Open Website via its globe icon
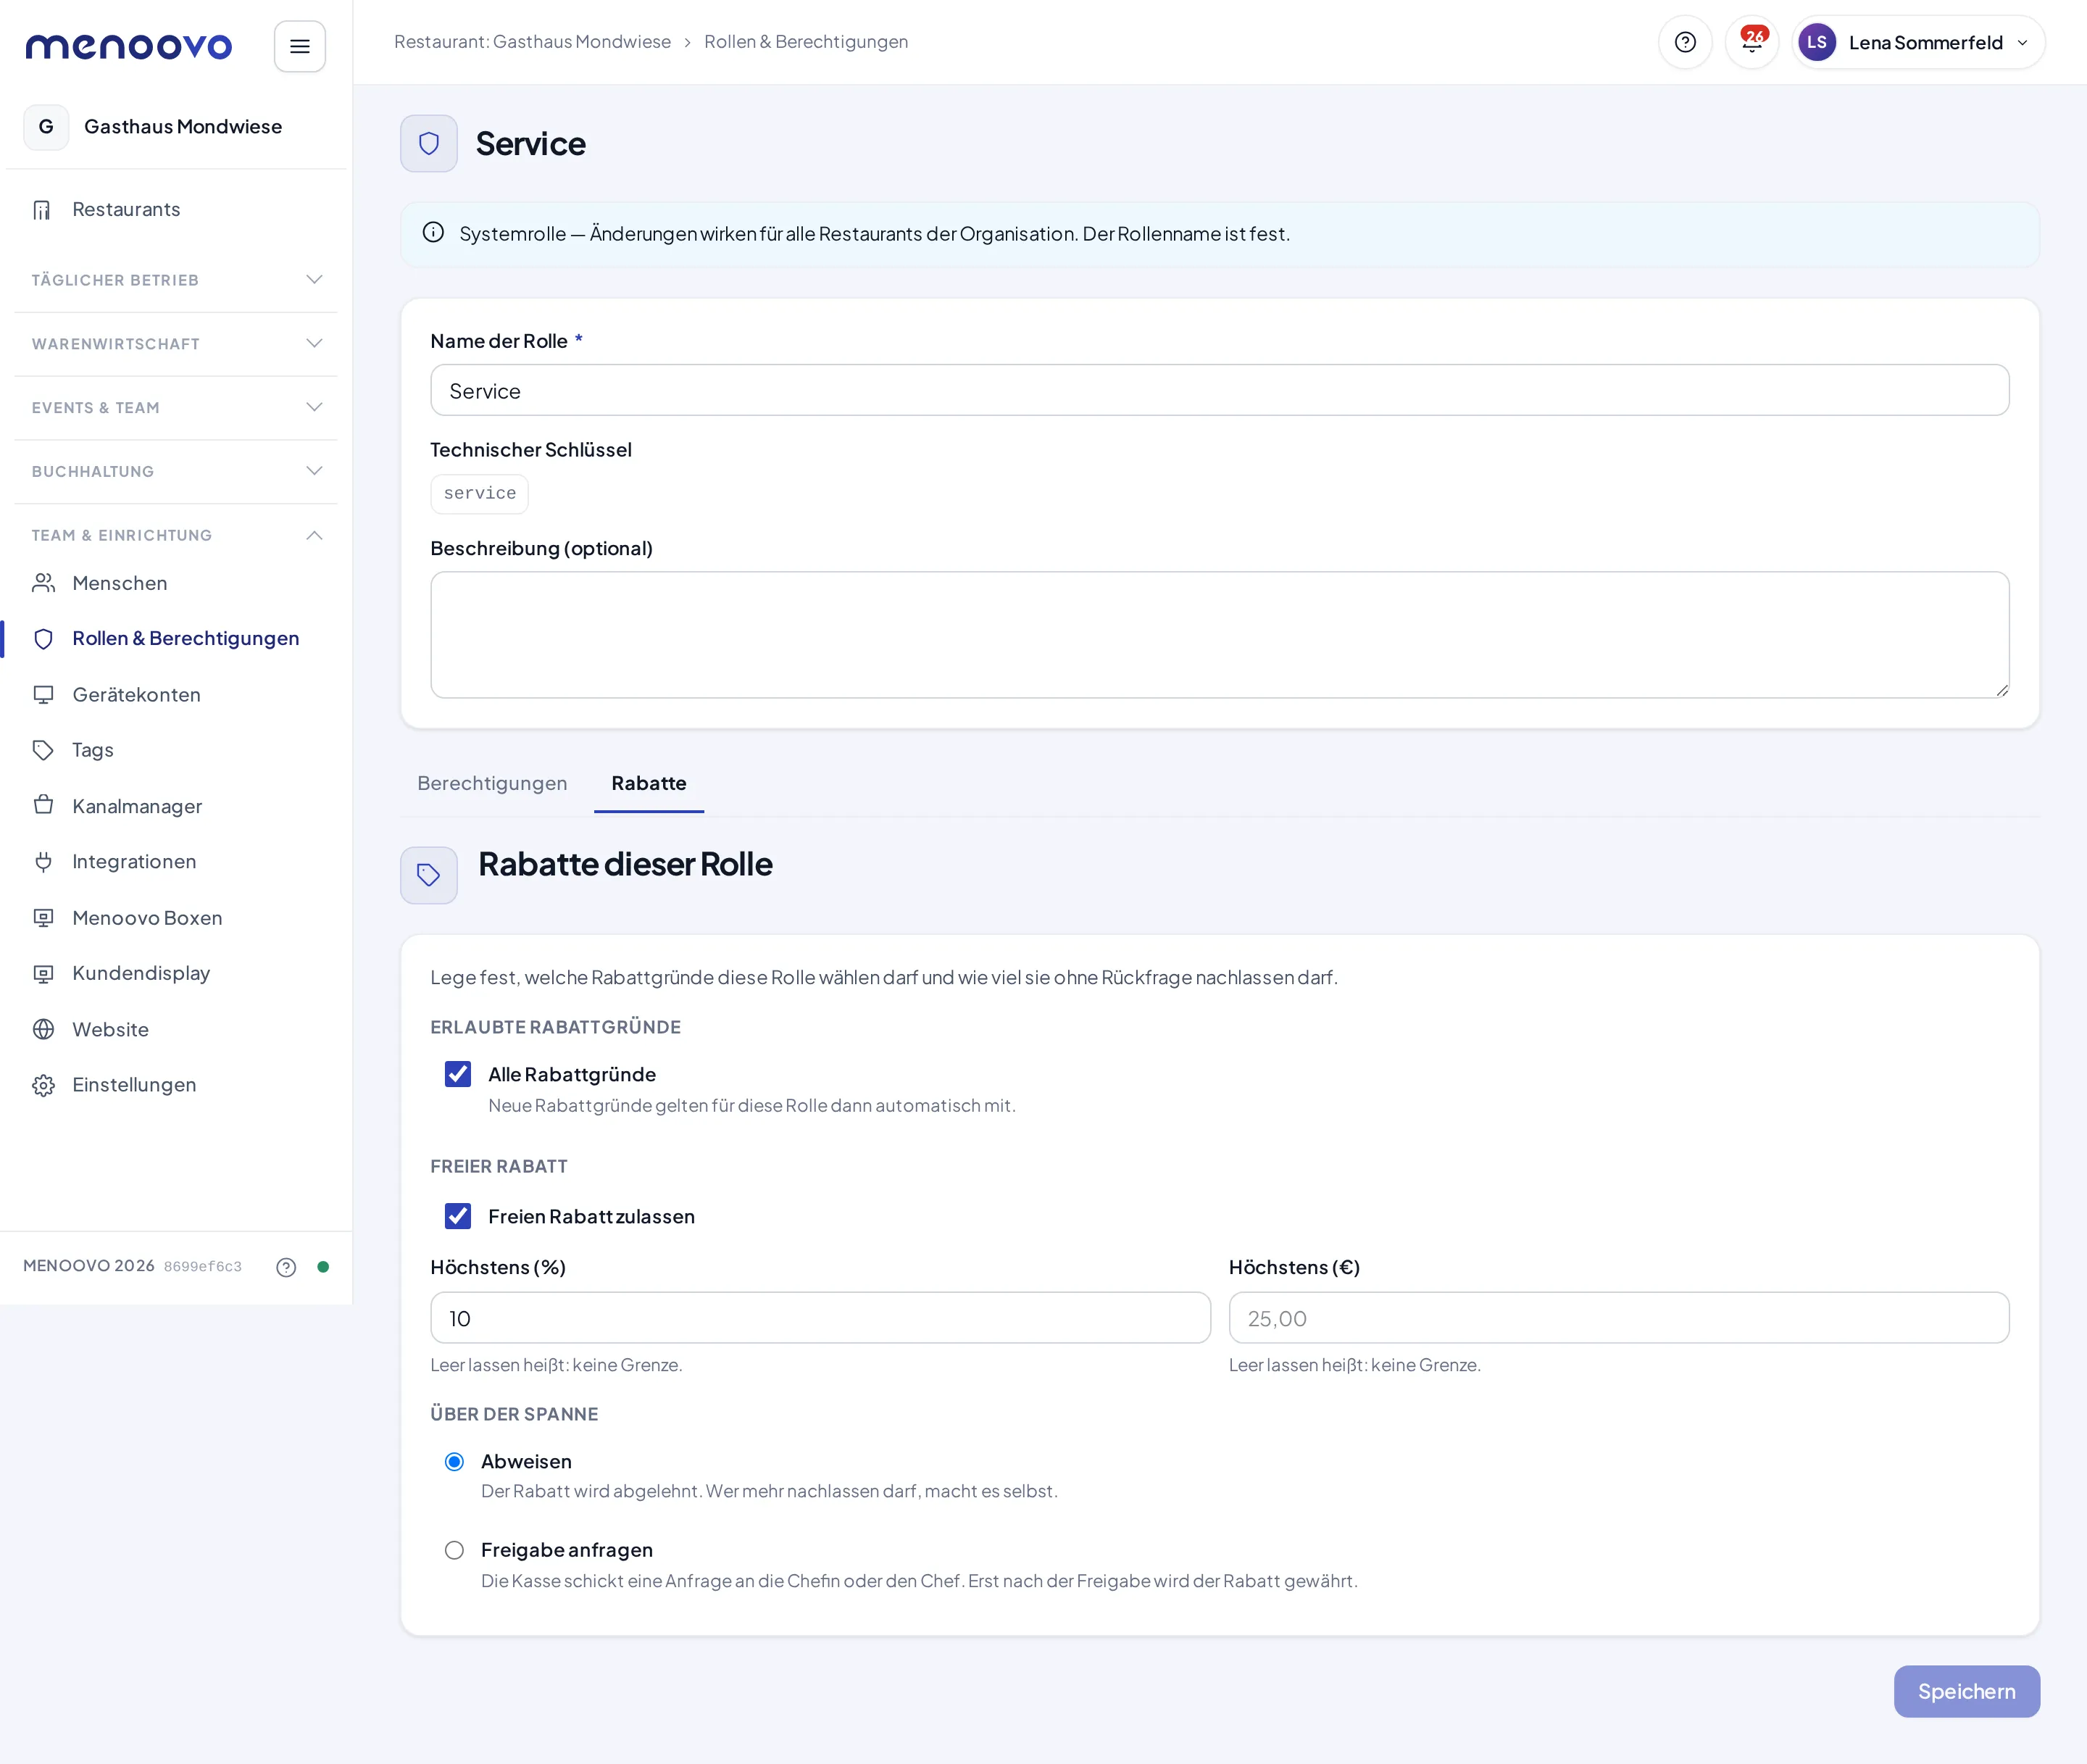Image resolution: width=2087 pixels, height=1764 pixels. [43, 1030]
